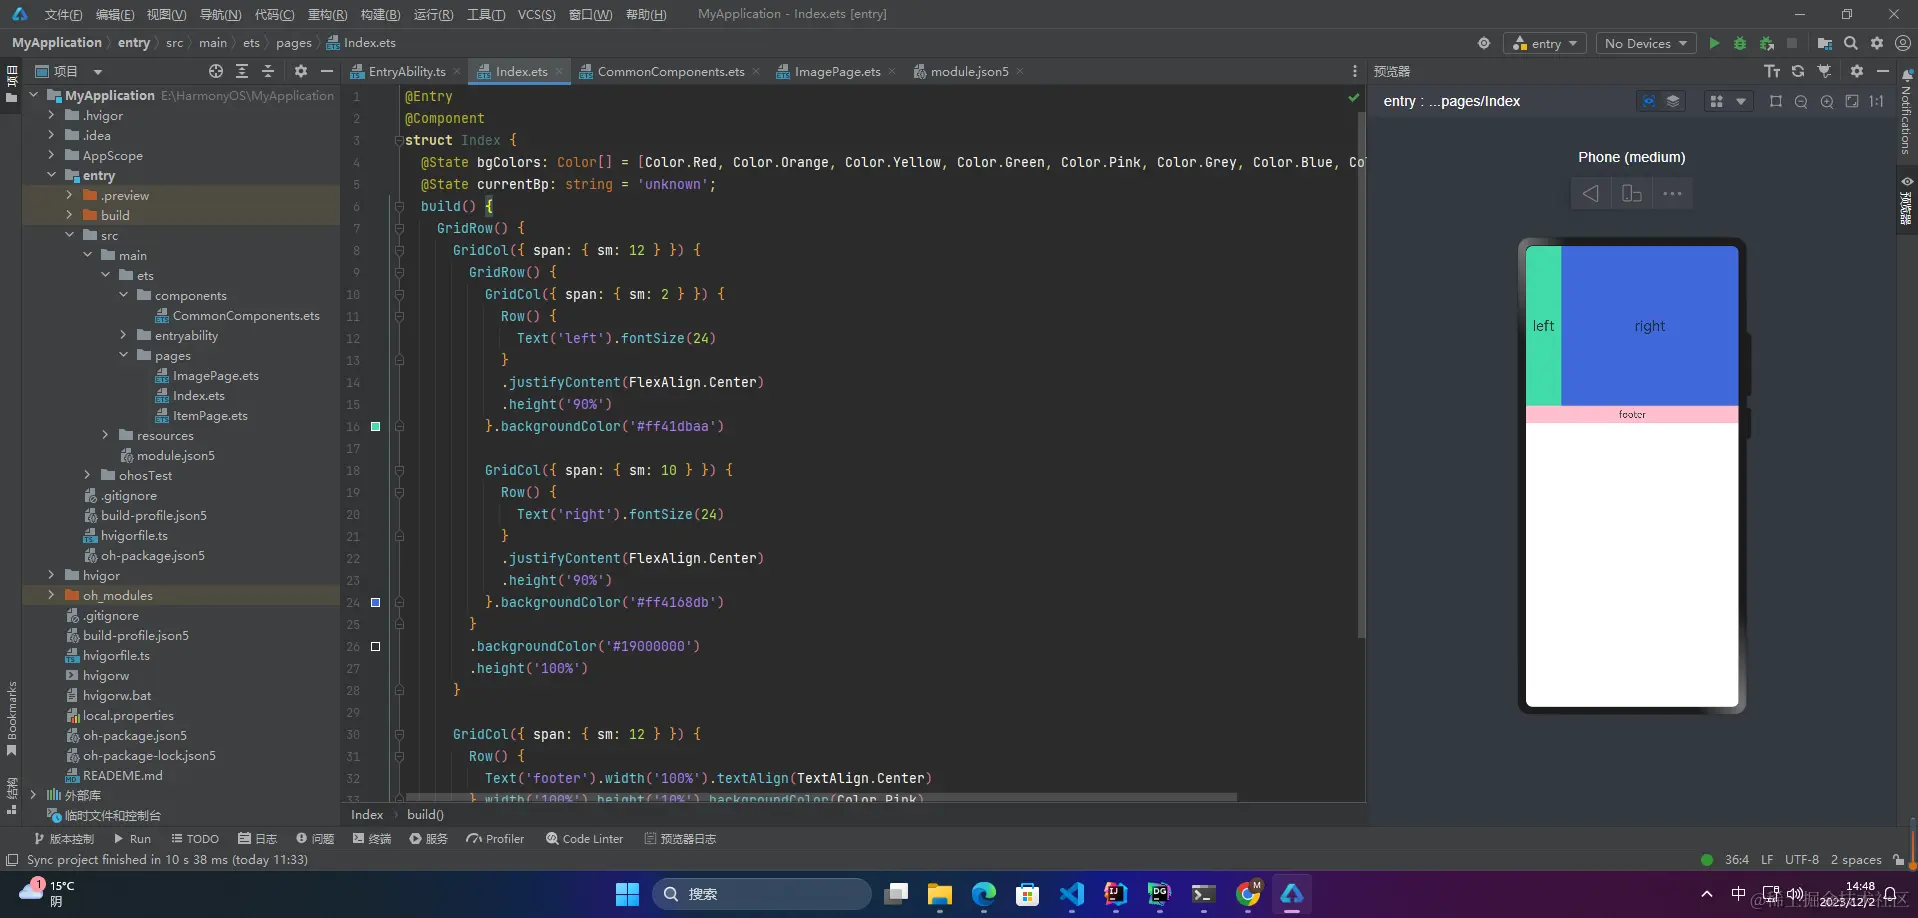Screen dimensions: 1918x918
Task: Switch to the CommonComponents.ets editor tab
Action: [x=669, y=71]
